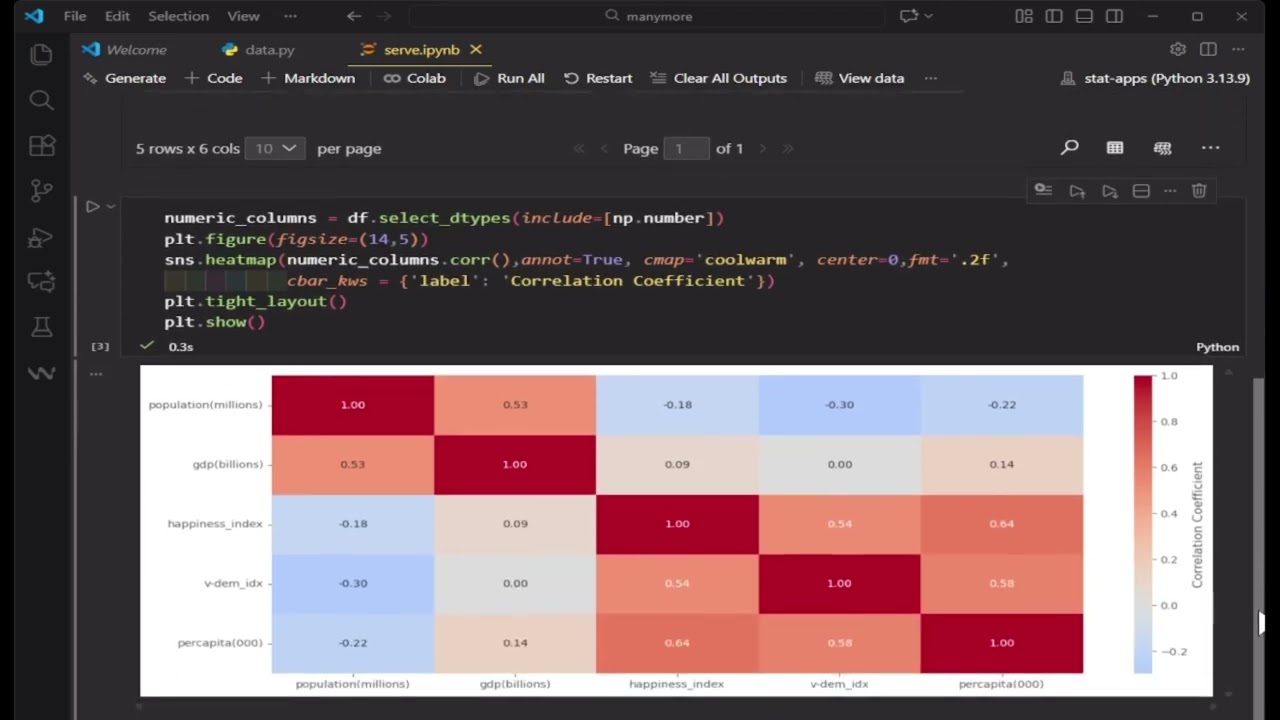
Task: Open the Copilot chat icon in title bar
Action: pos(909,16)
